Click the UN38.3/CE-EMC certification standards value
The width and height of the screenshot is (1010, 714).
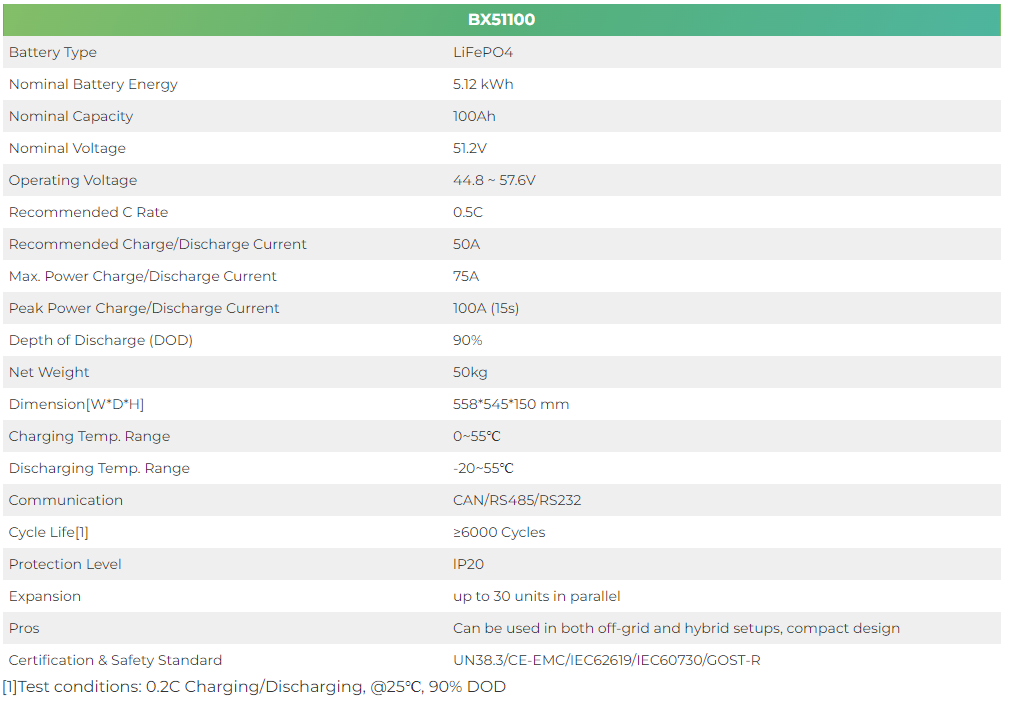click(x=607, y=660)
